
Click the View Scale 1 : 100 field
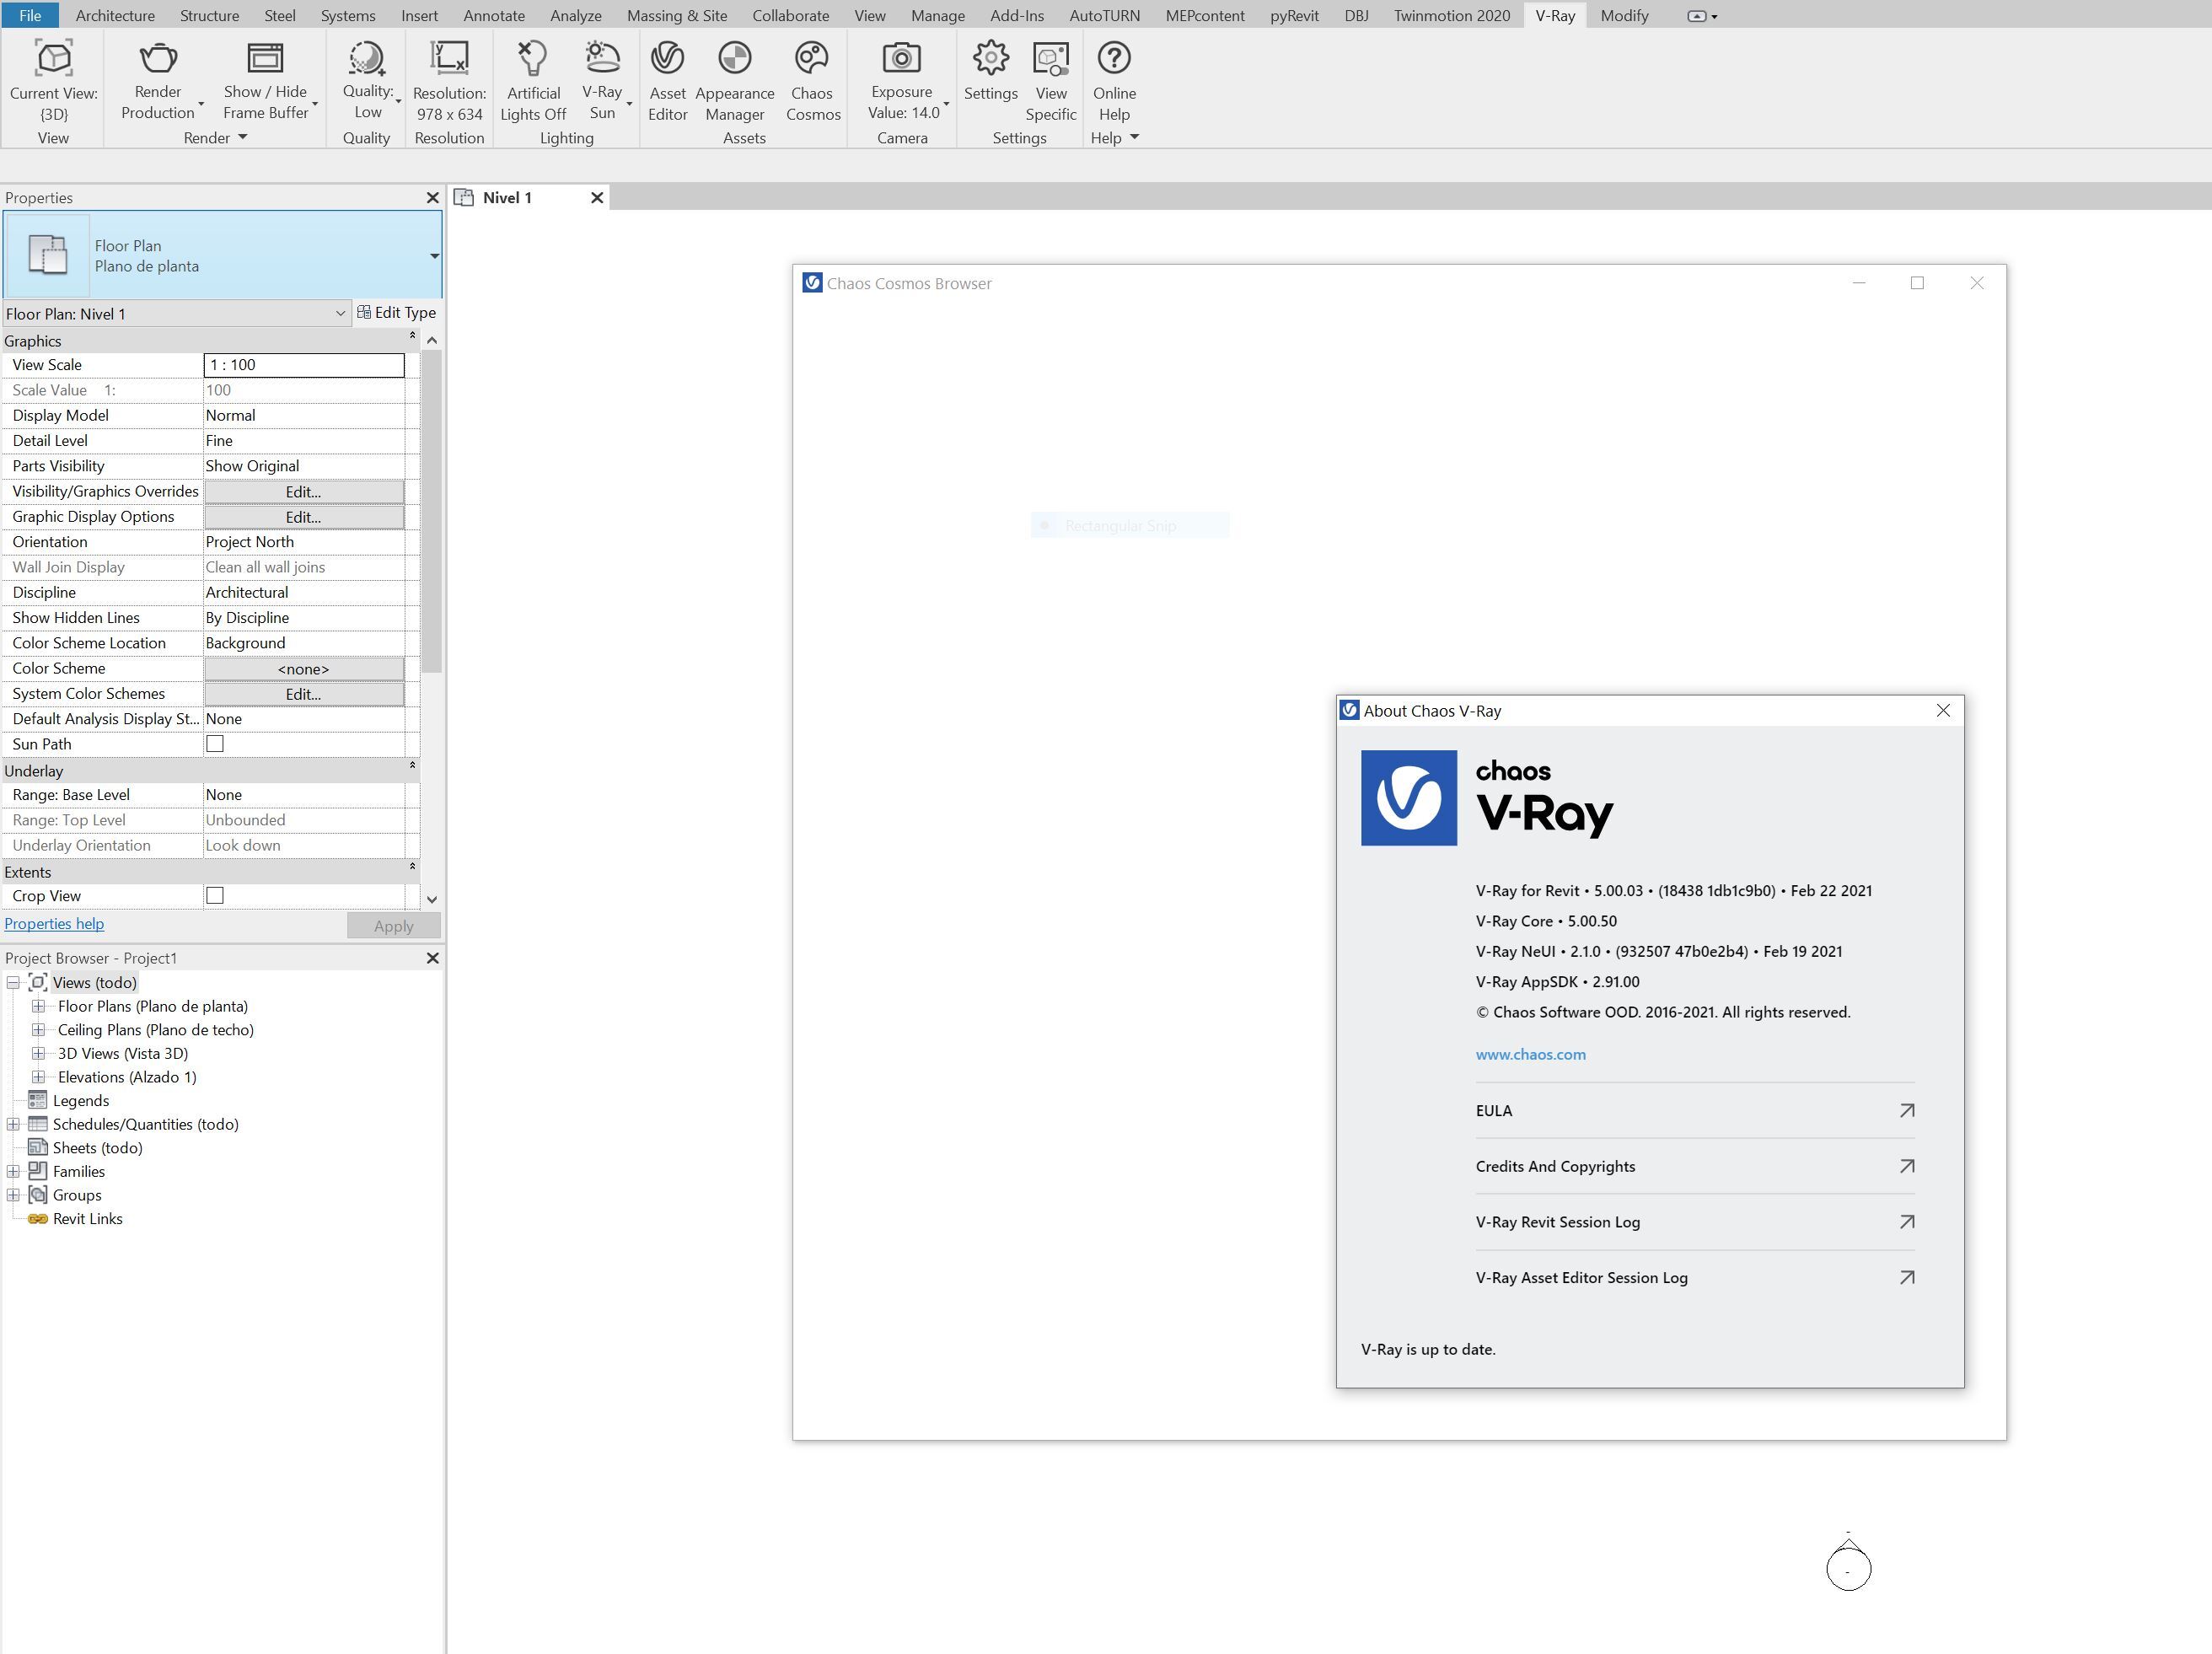304,365
